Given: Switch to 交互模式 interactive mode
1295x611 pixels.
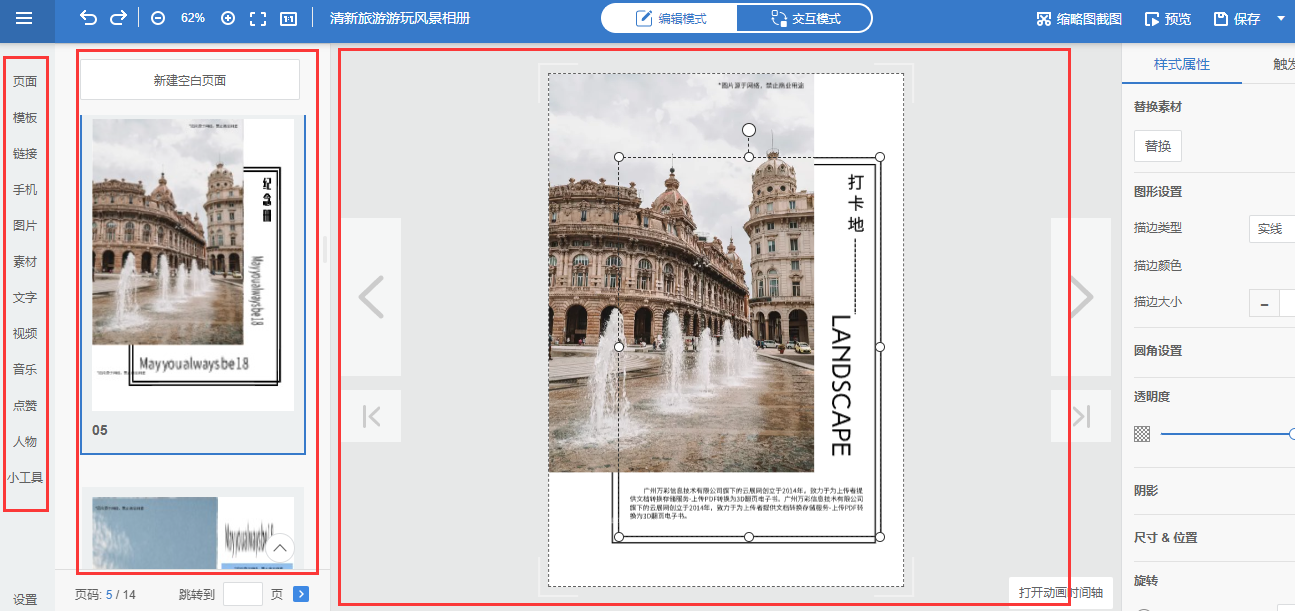Looking at the screenshot, I should [805, 18].
